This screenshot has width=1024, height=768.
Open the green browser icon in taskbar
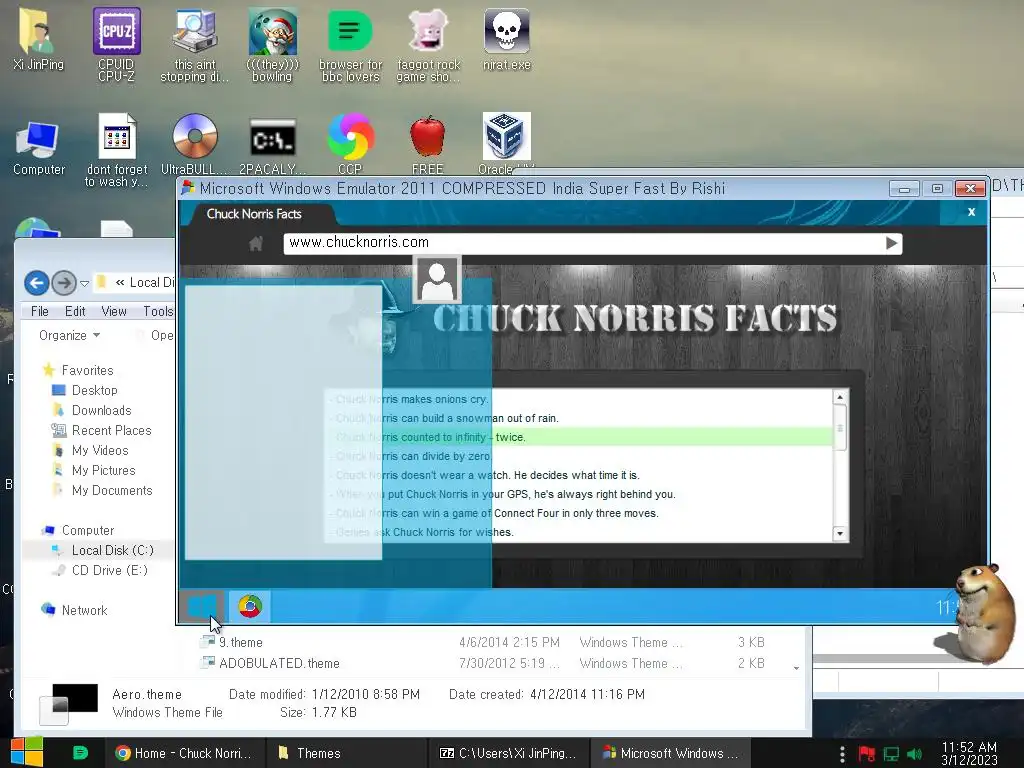(80, 753)
